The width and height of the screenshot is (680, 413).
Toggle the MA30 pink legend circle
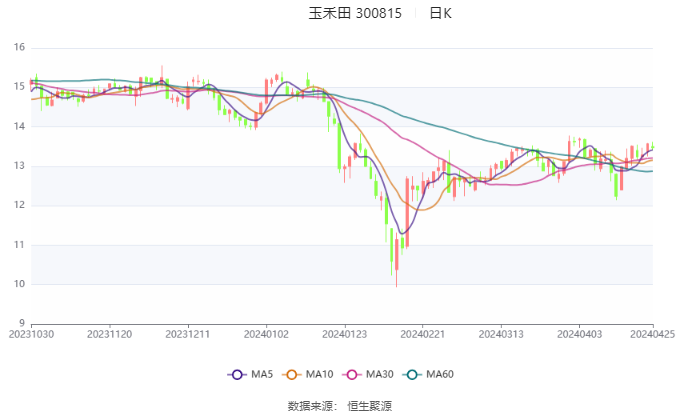[352, 375]
